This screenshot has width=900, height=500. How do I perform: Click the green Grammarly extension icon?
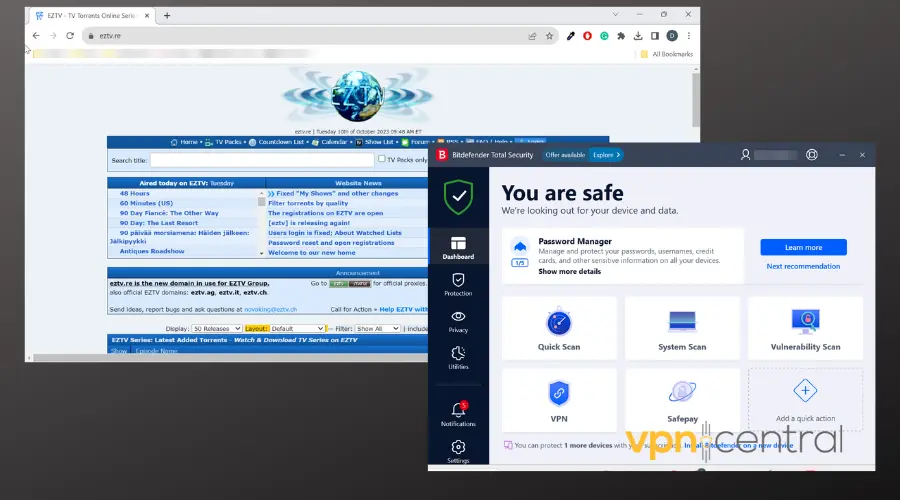[604, 36]
